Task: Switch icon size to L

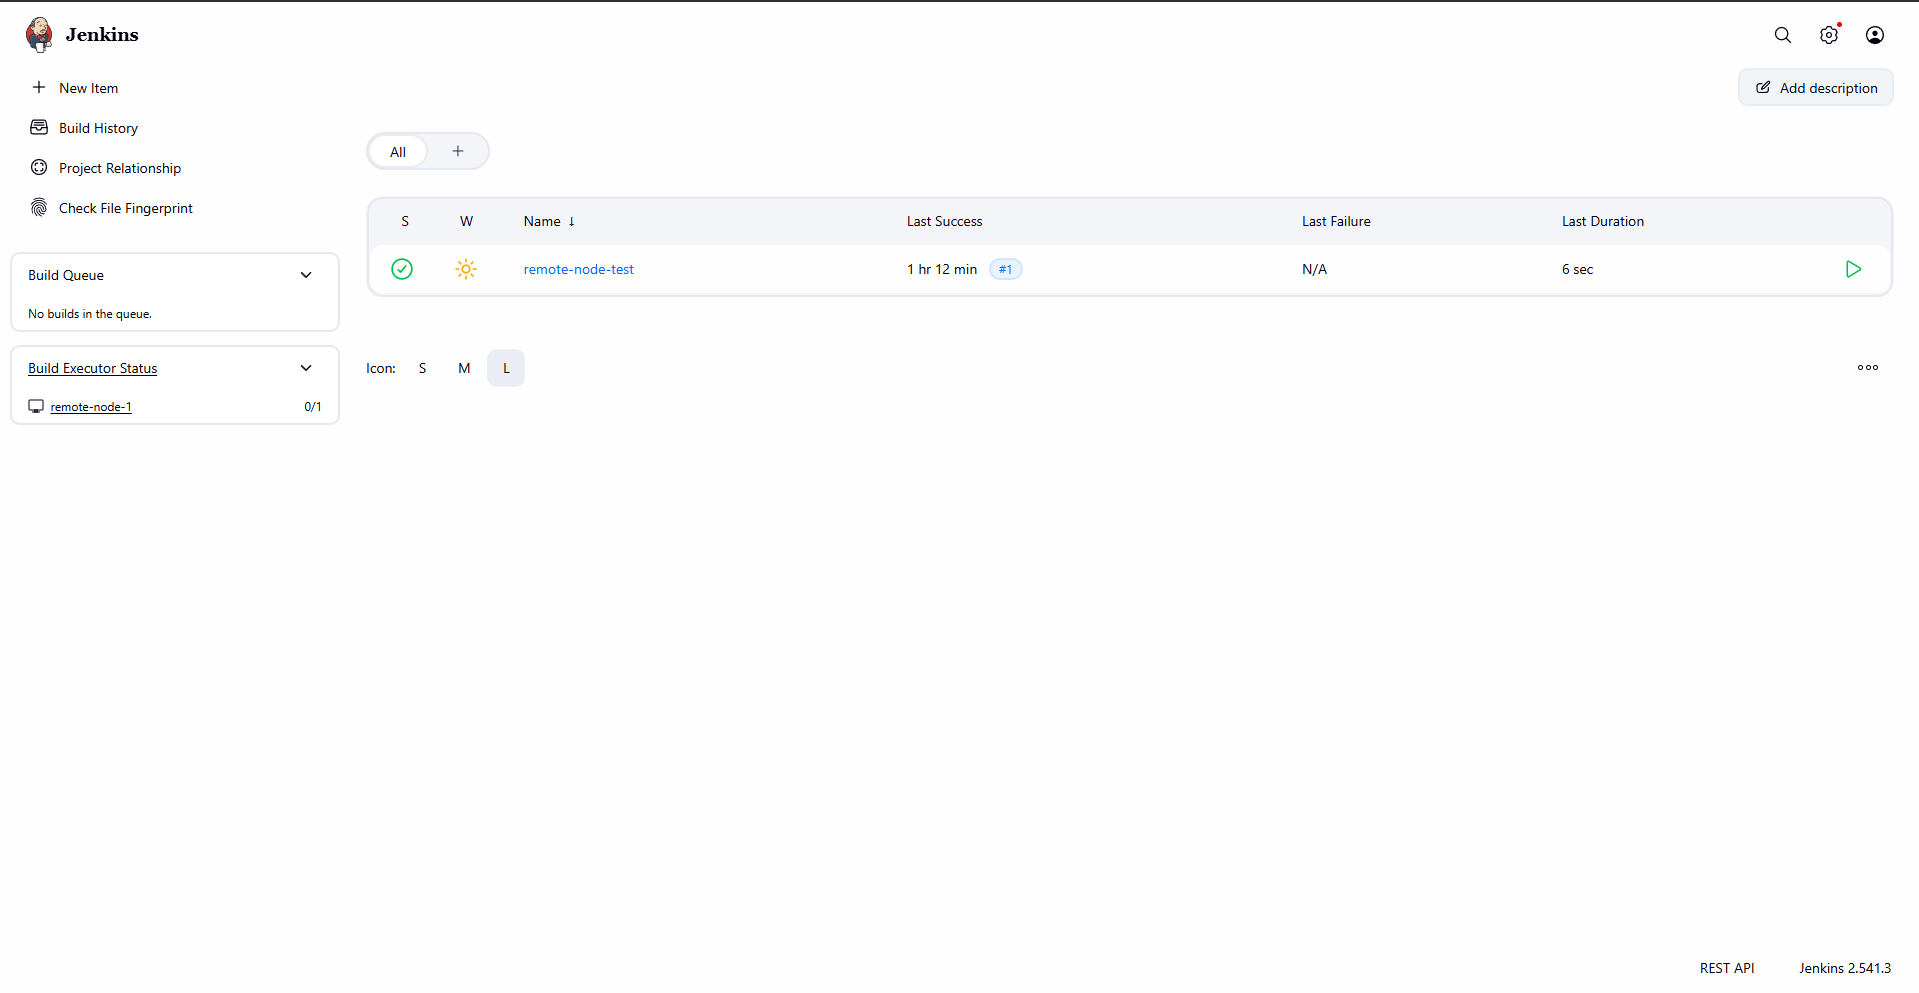Action: click(x=506, y=368)
